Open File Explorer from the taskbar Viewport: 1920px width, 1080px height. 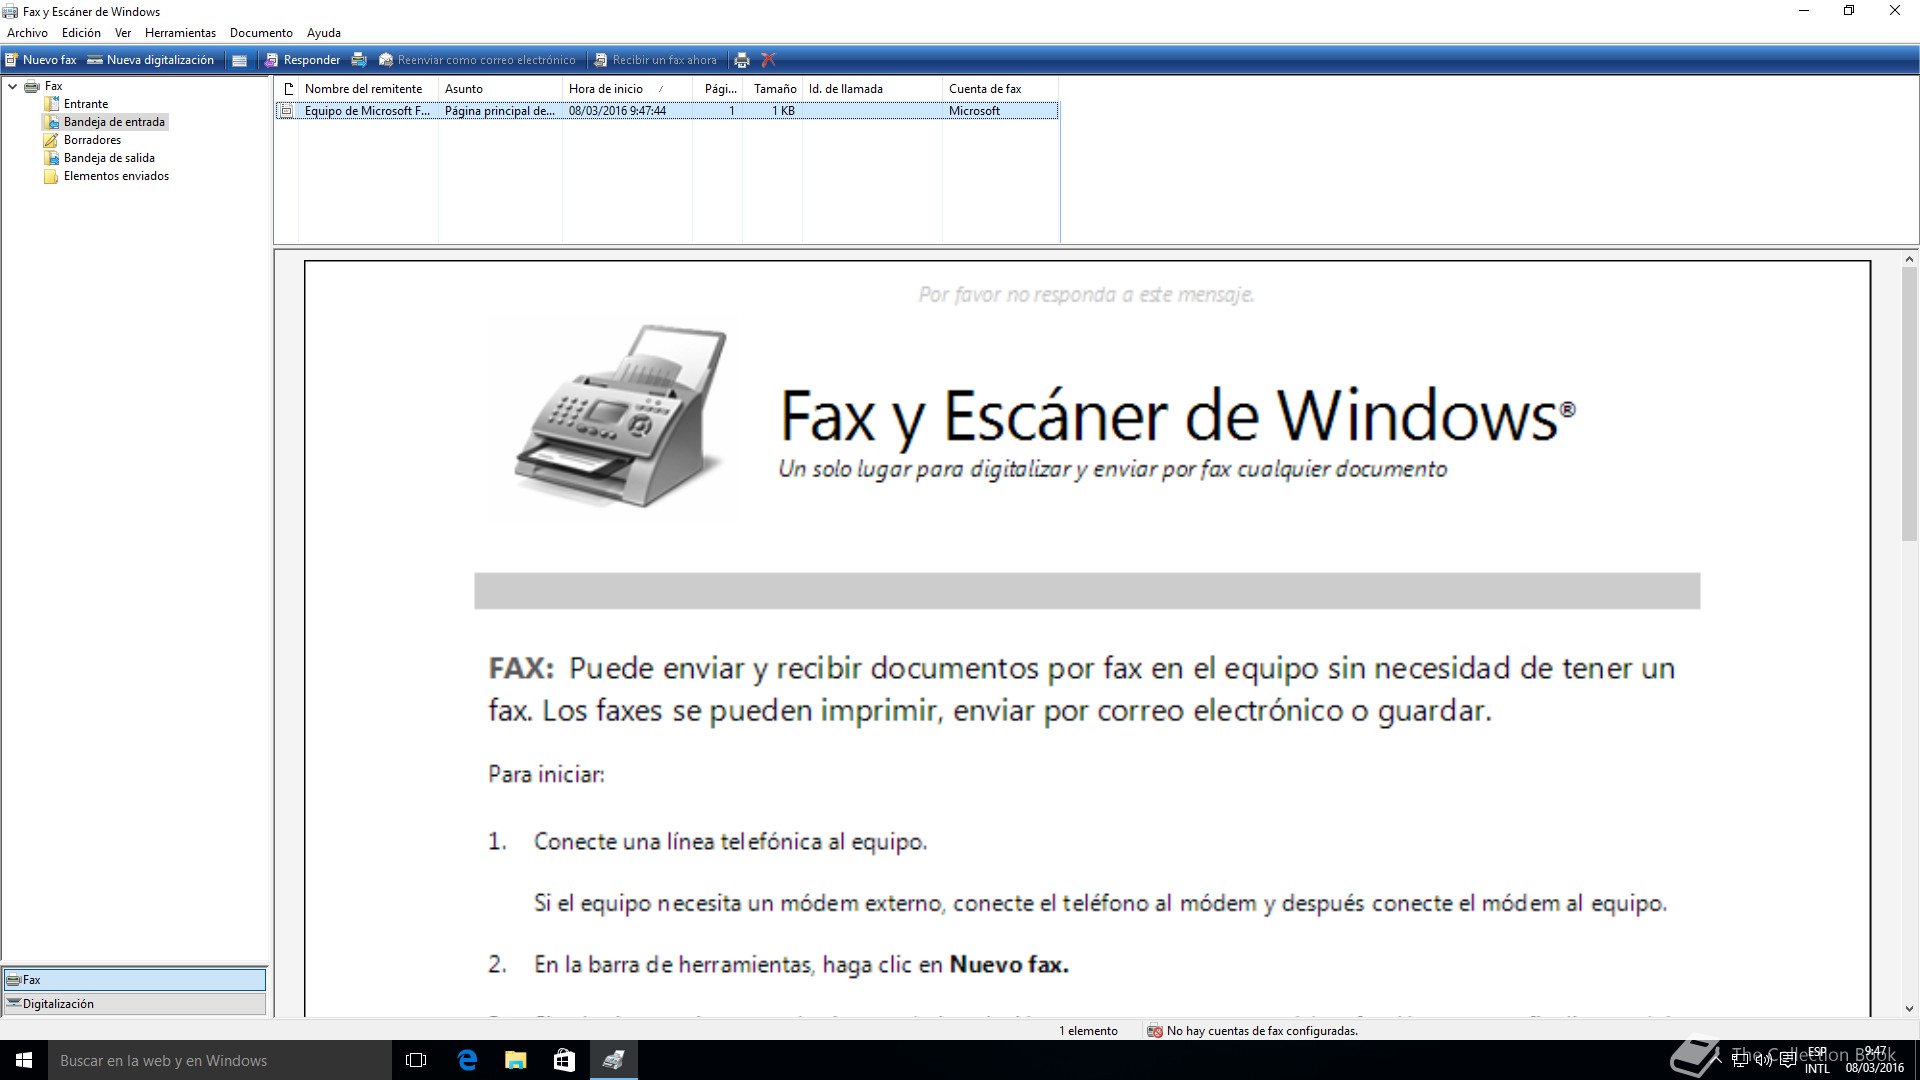click(515, 1060)
